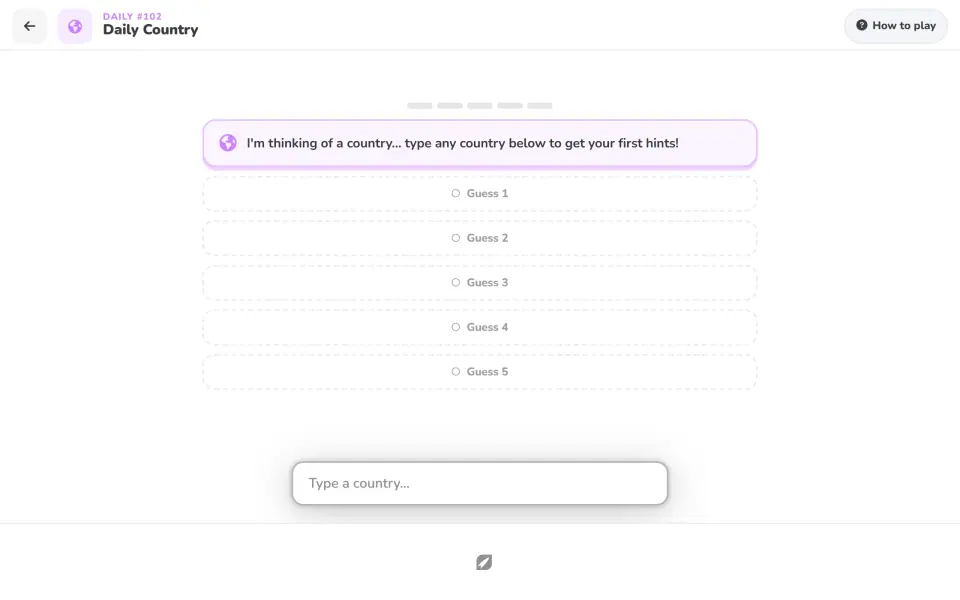The image size is (960, 600).
Task: Click the leaf logo icon at bottom
Action: (x=484, y=562)
